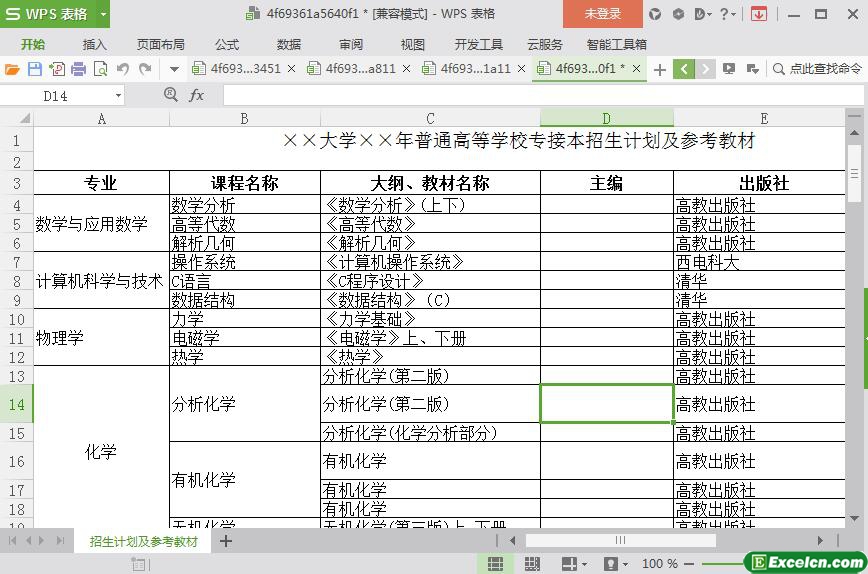Image resolution: width=868 pixels, height=574 pixels.
Task: Select the 主编 header cell
Action: [x=607, y=183]
